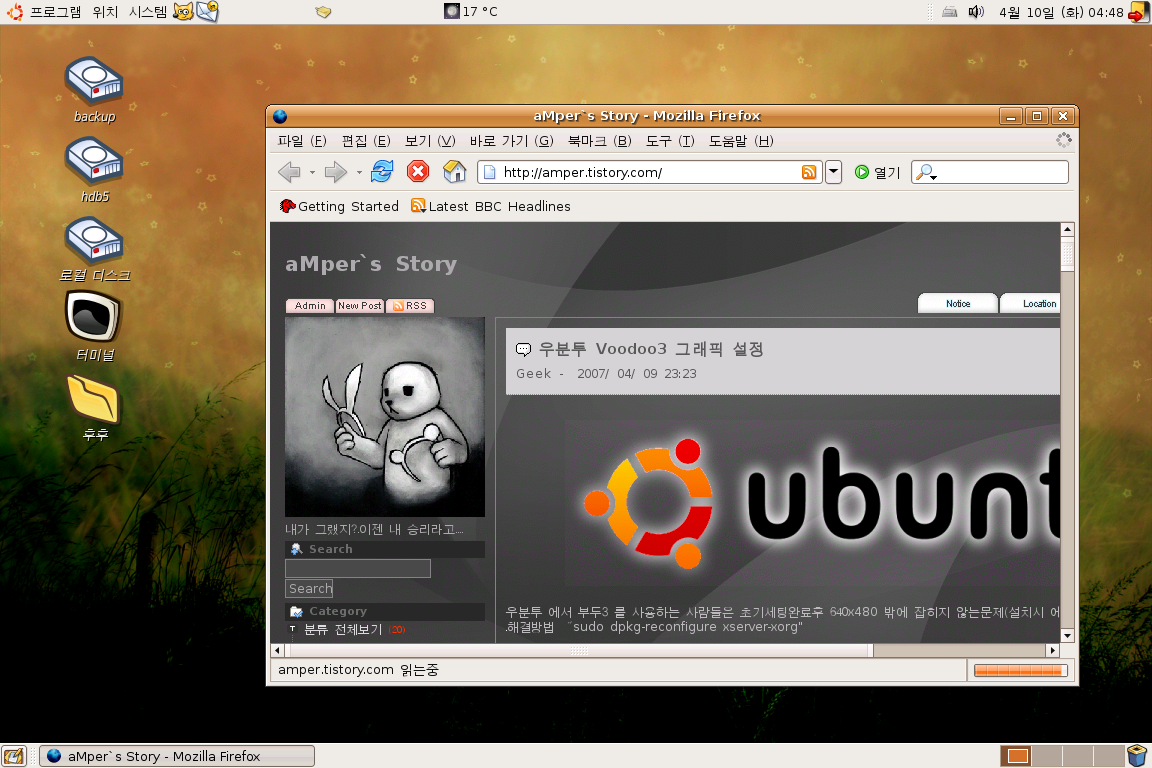
Task: Open the 편집 (E) menu
Action: coord(366,140)
